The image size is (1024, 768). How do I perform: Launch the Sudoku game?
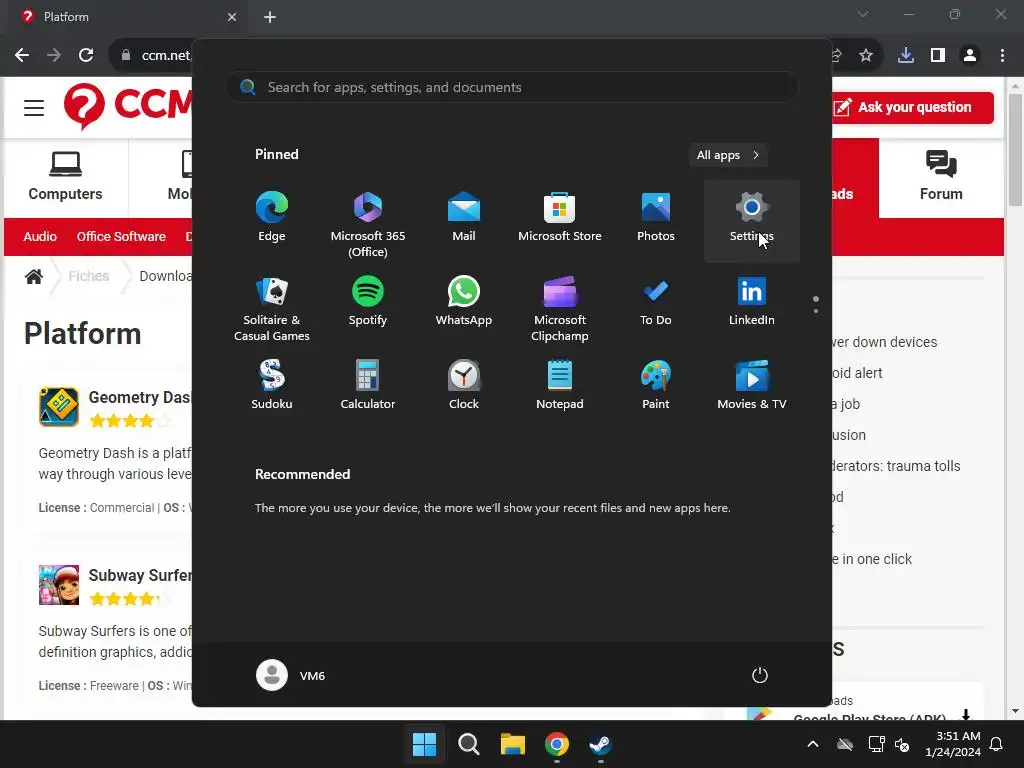(272, 385)
